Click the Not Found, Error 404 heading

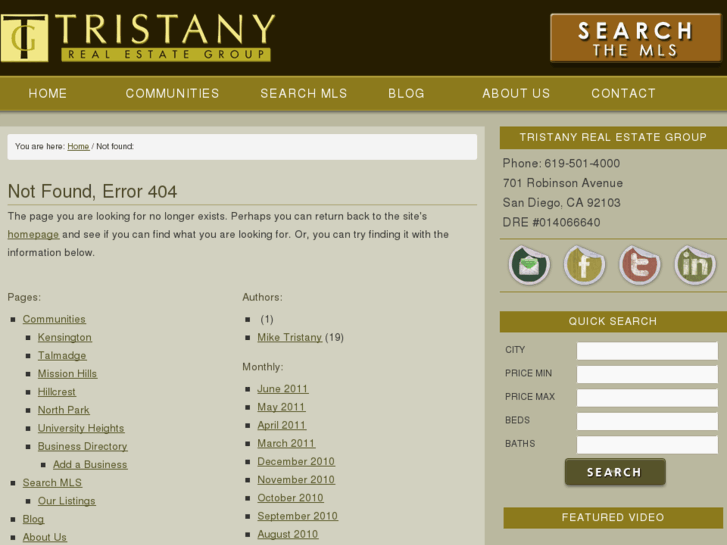[92, 192]
